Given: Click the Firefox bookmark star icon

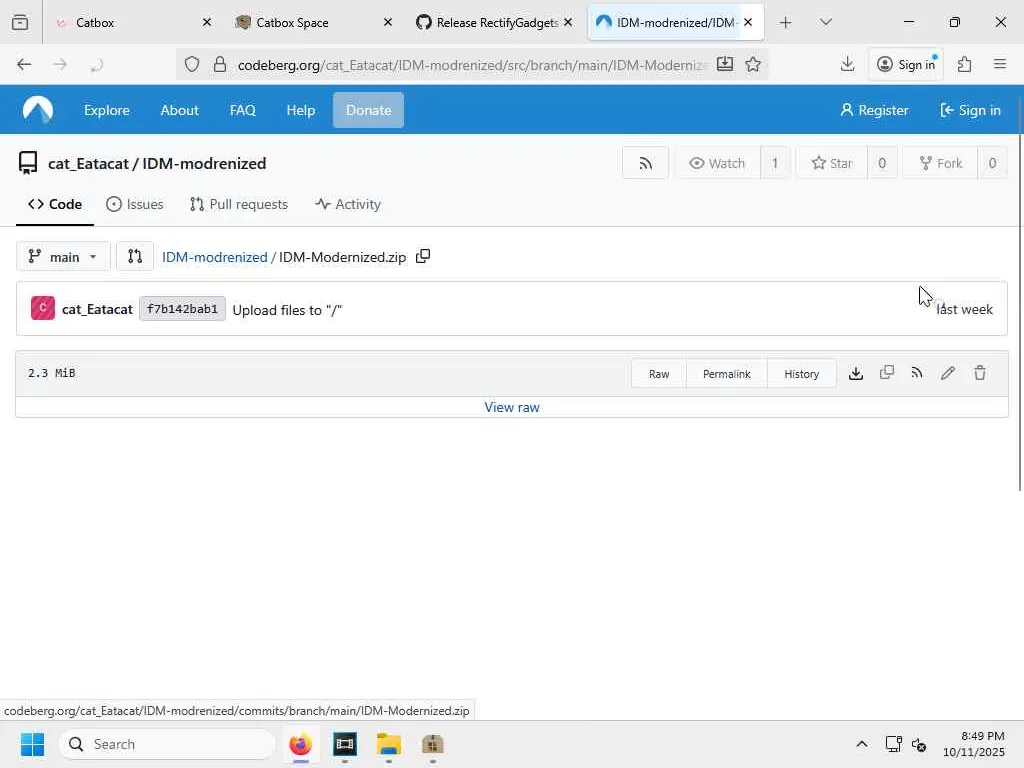Looking at the screenshot, I should pos(753,64).
